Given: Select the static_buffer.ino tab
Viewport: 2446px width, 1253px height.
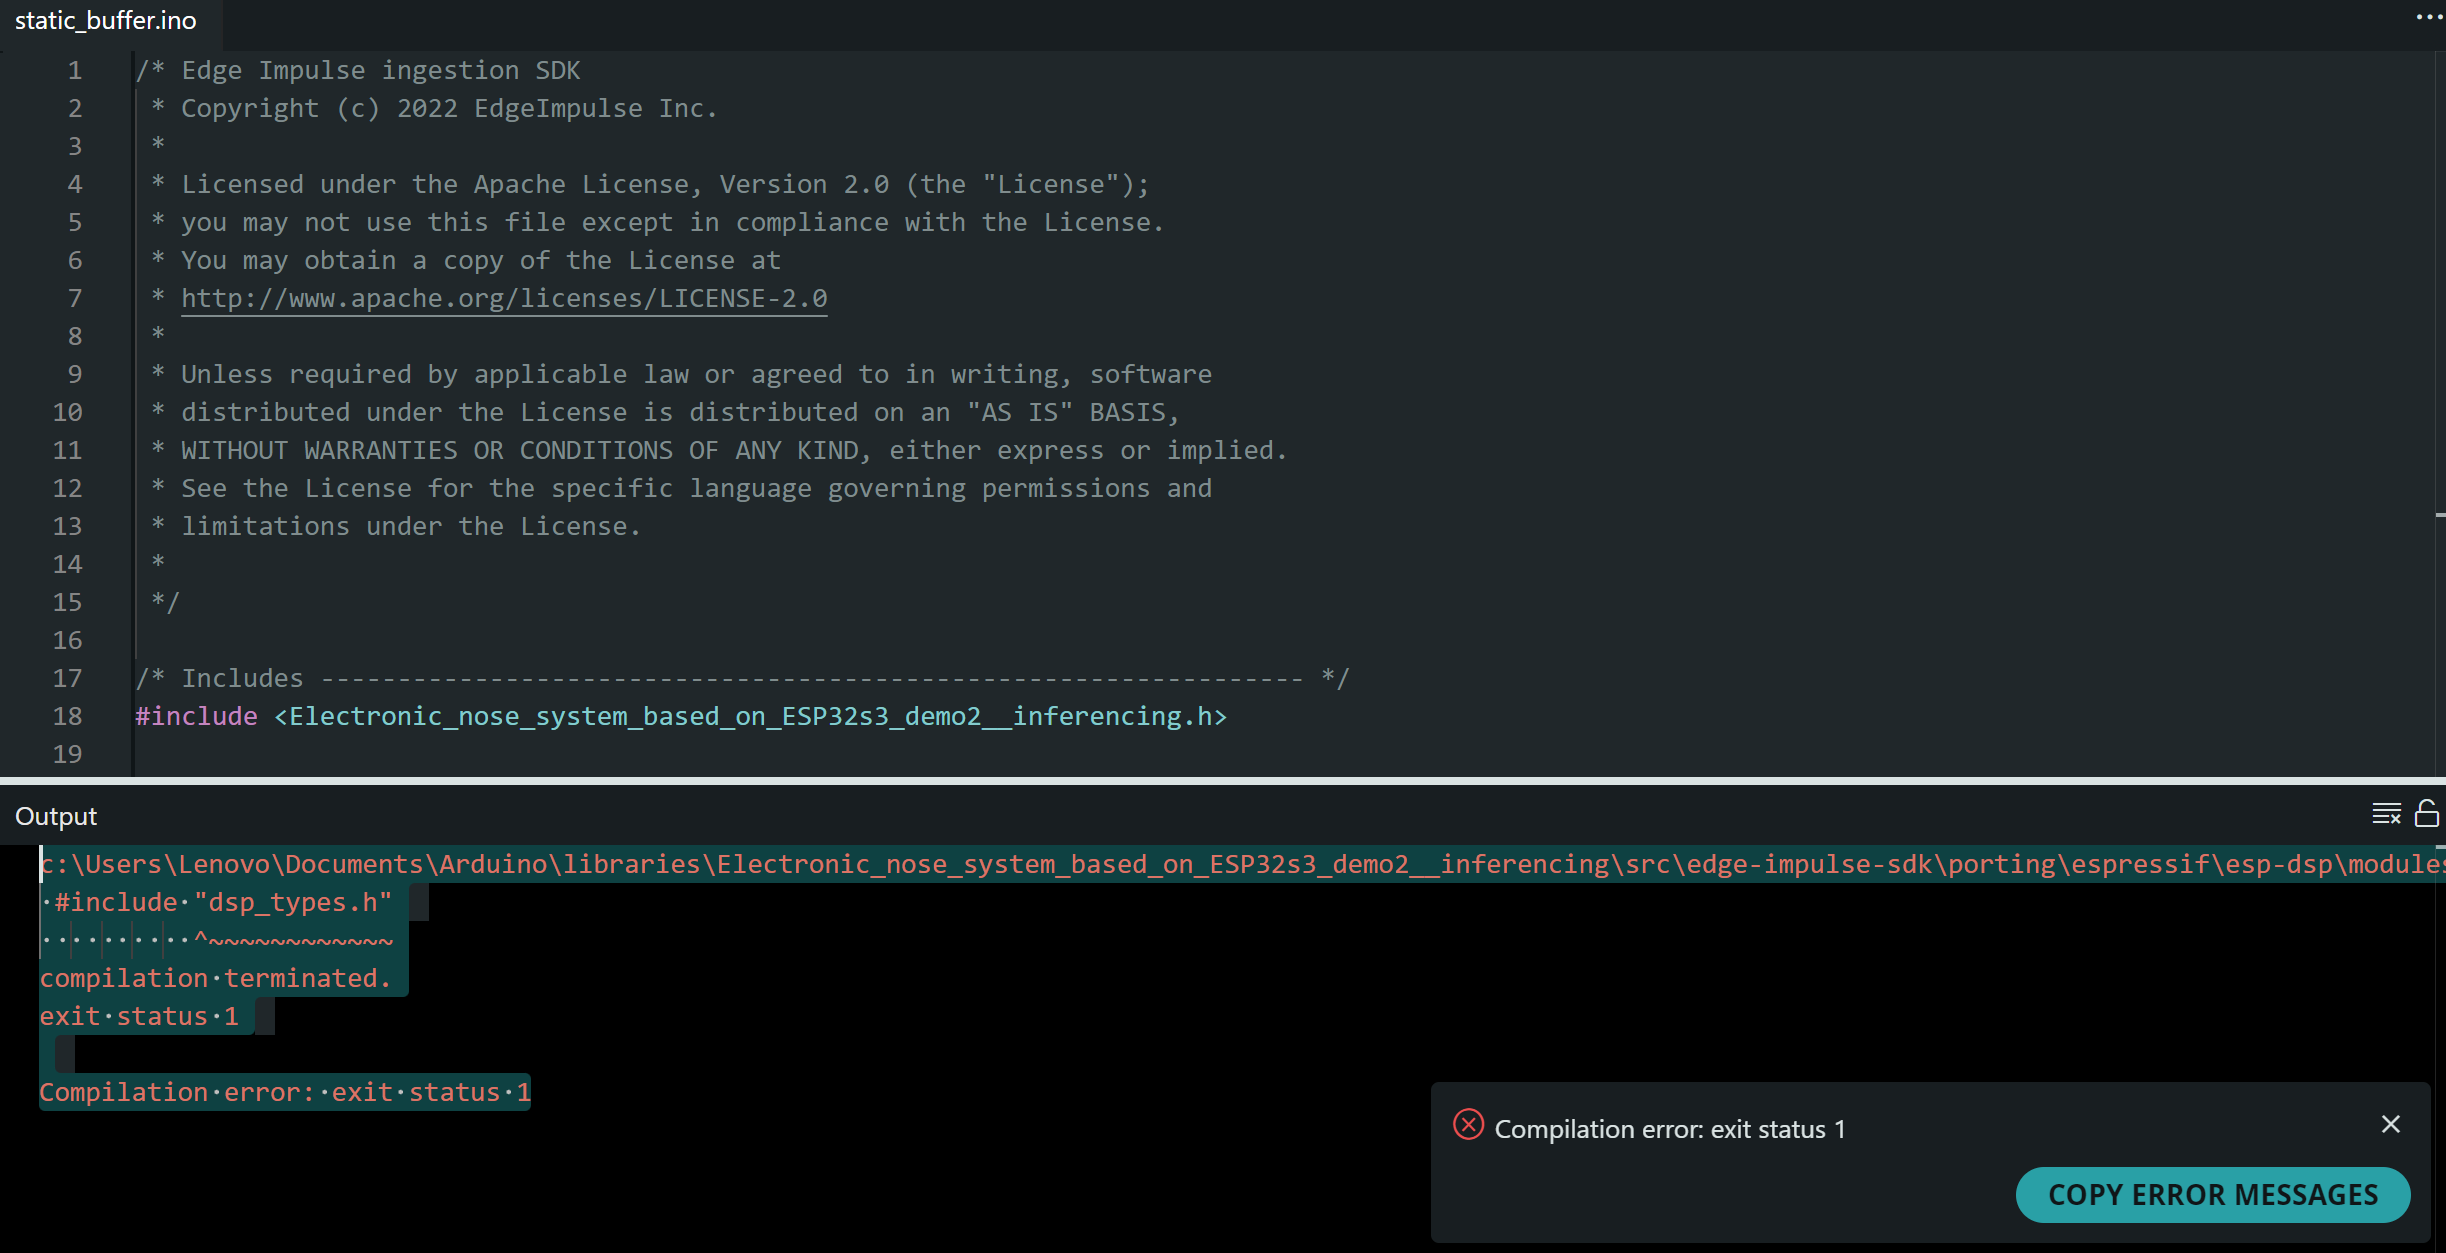Looking at the screenshot, I should click(106, 21).
